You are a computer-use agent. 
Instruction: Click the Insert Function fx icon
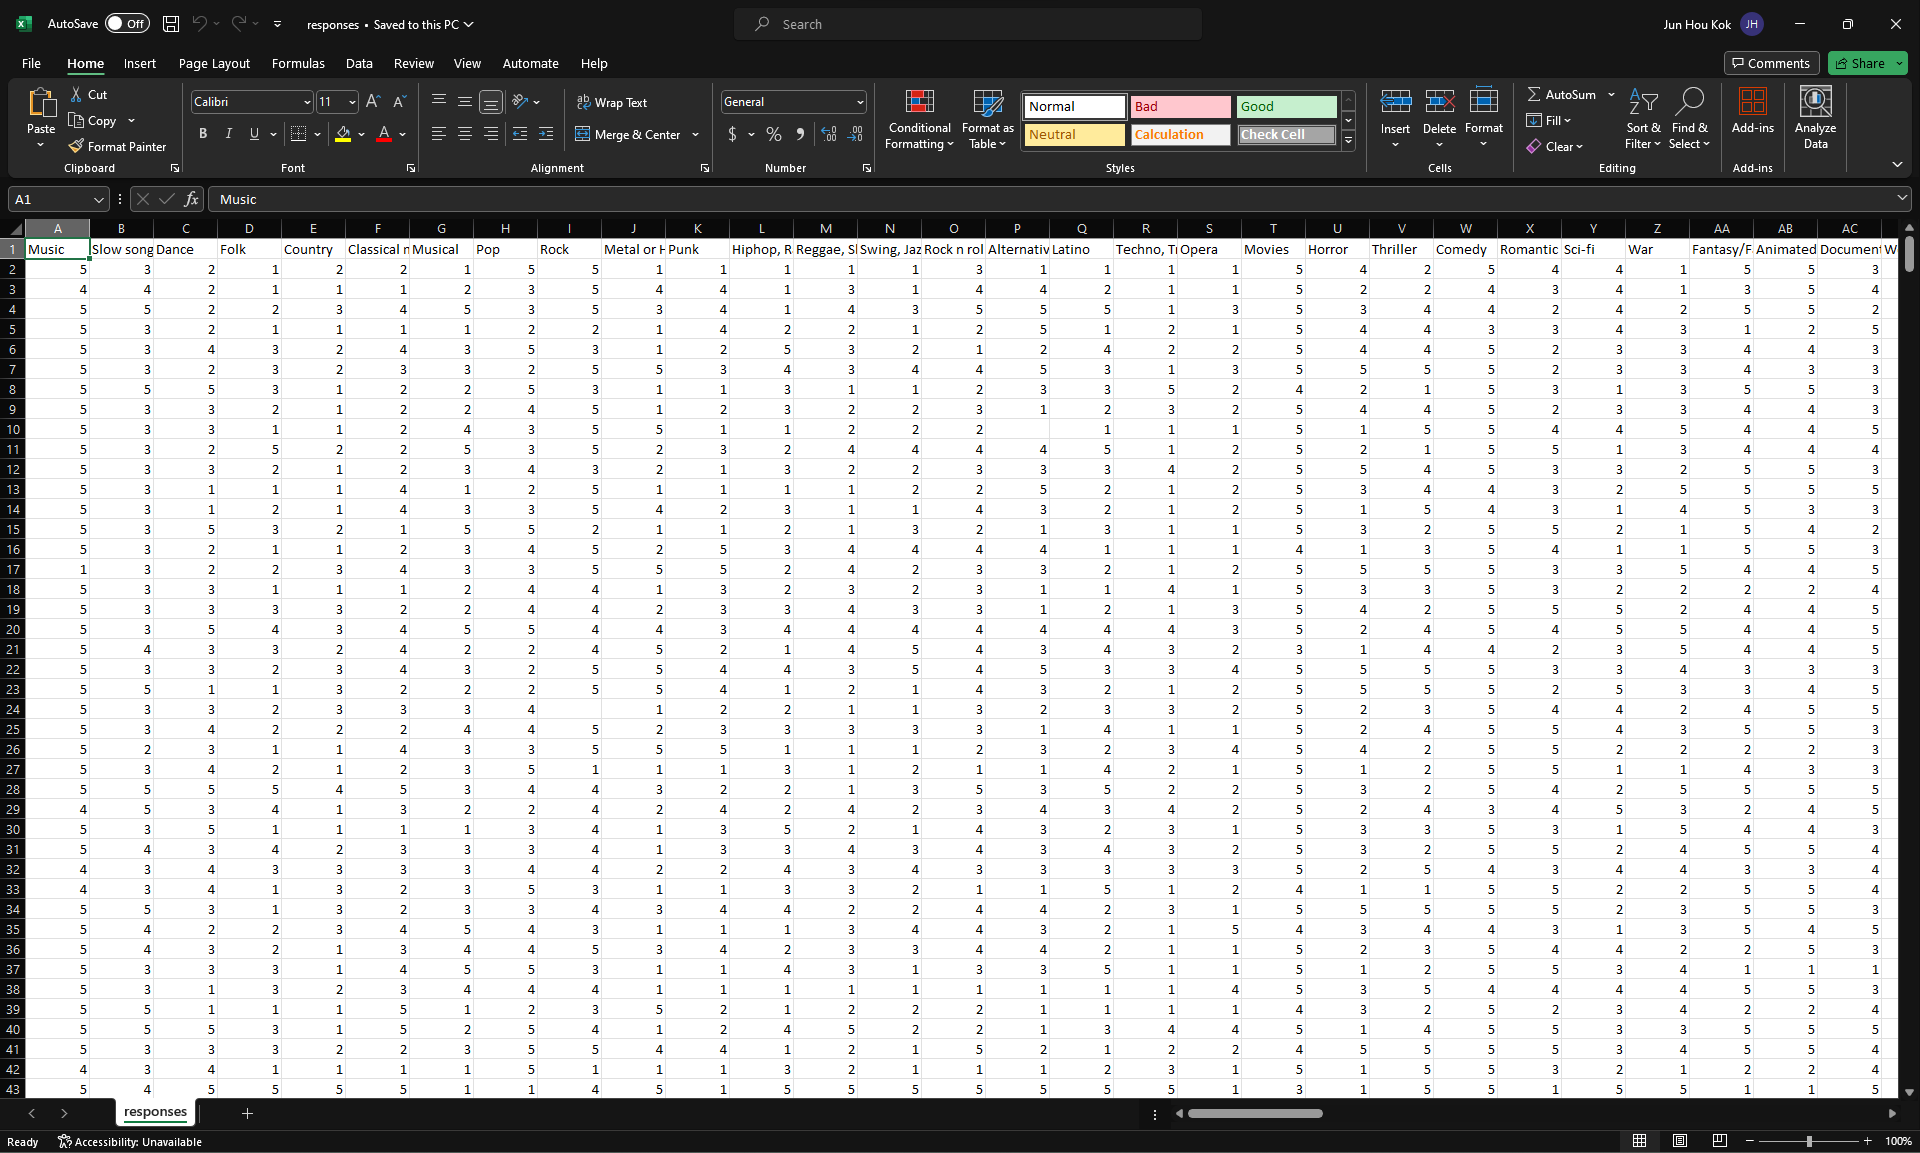(191, 199)
